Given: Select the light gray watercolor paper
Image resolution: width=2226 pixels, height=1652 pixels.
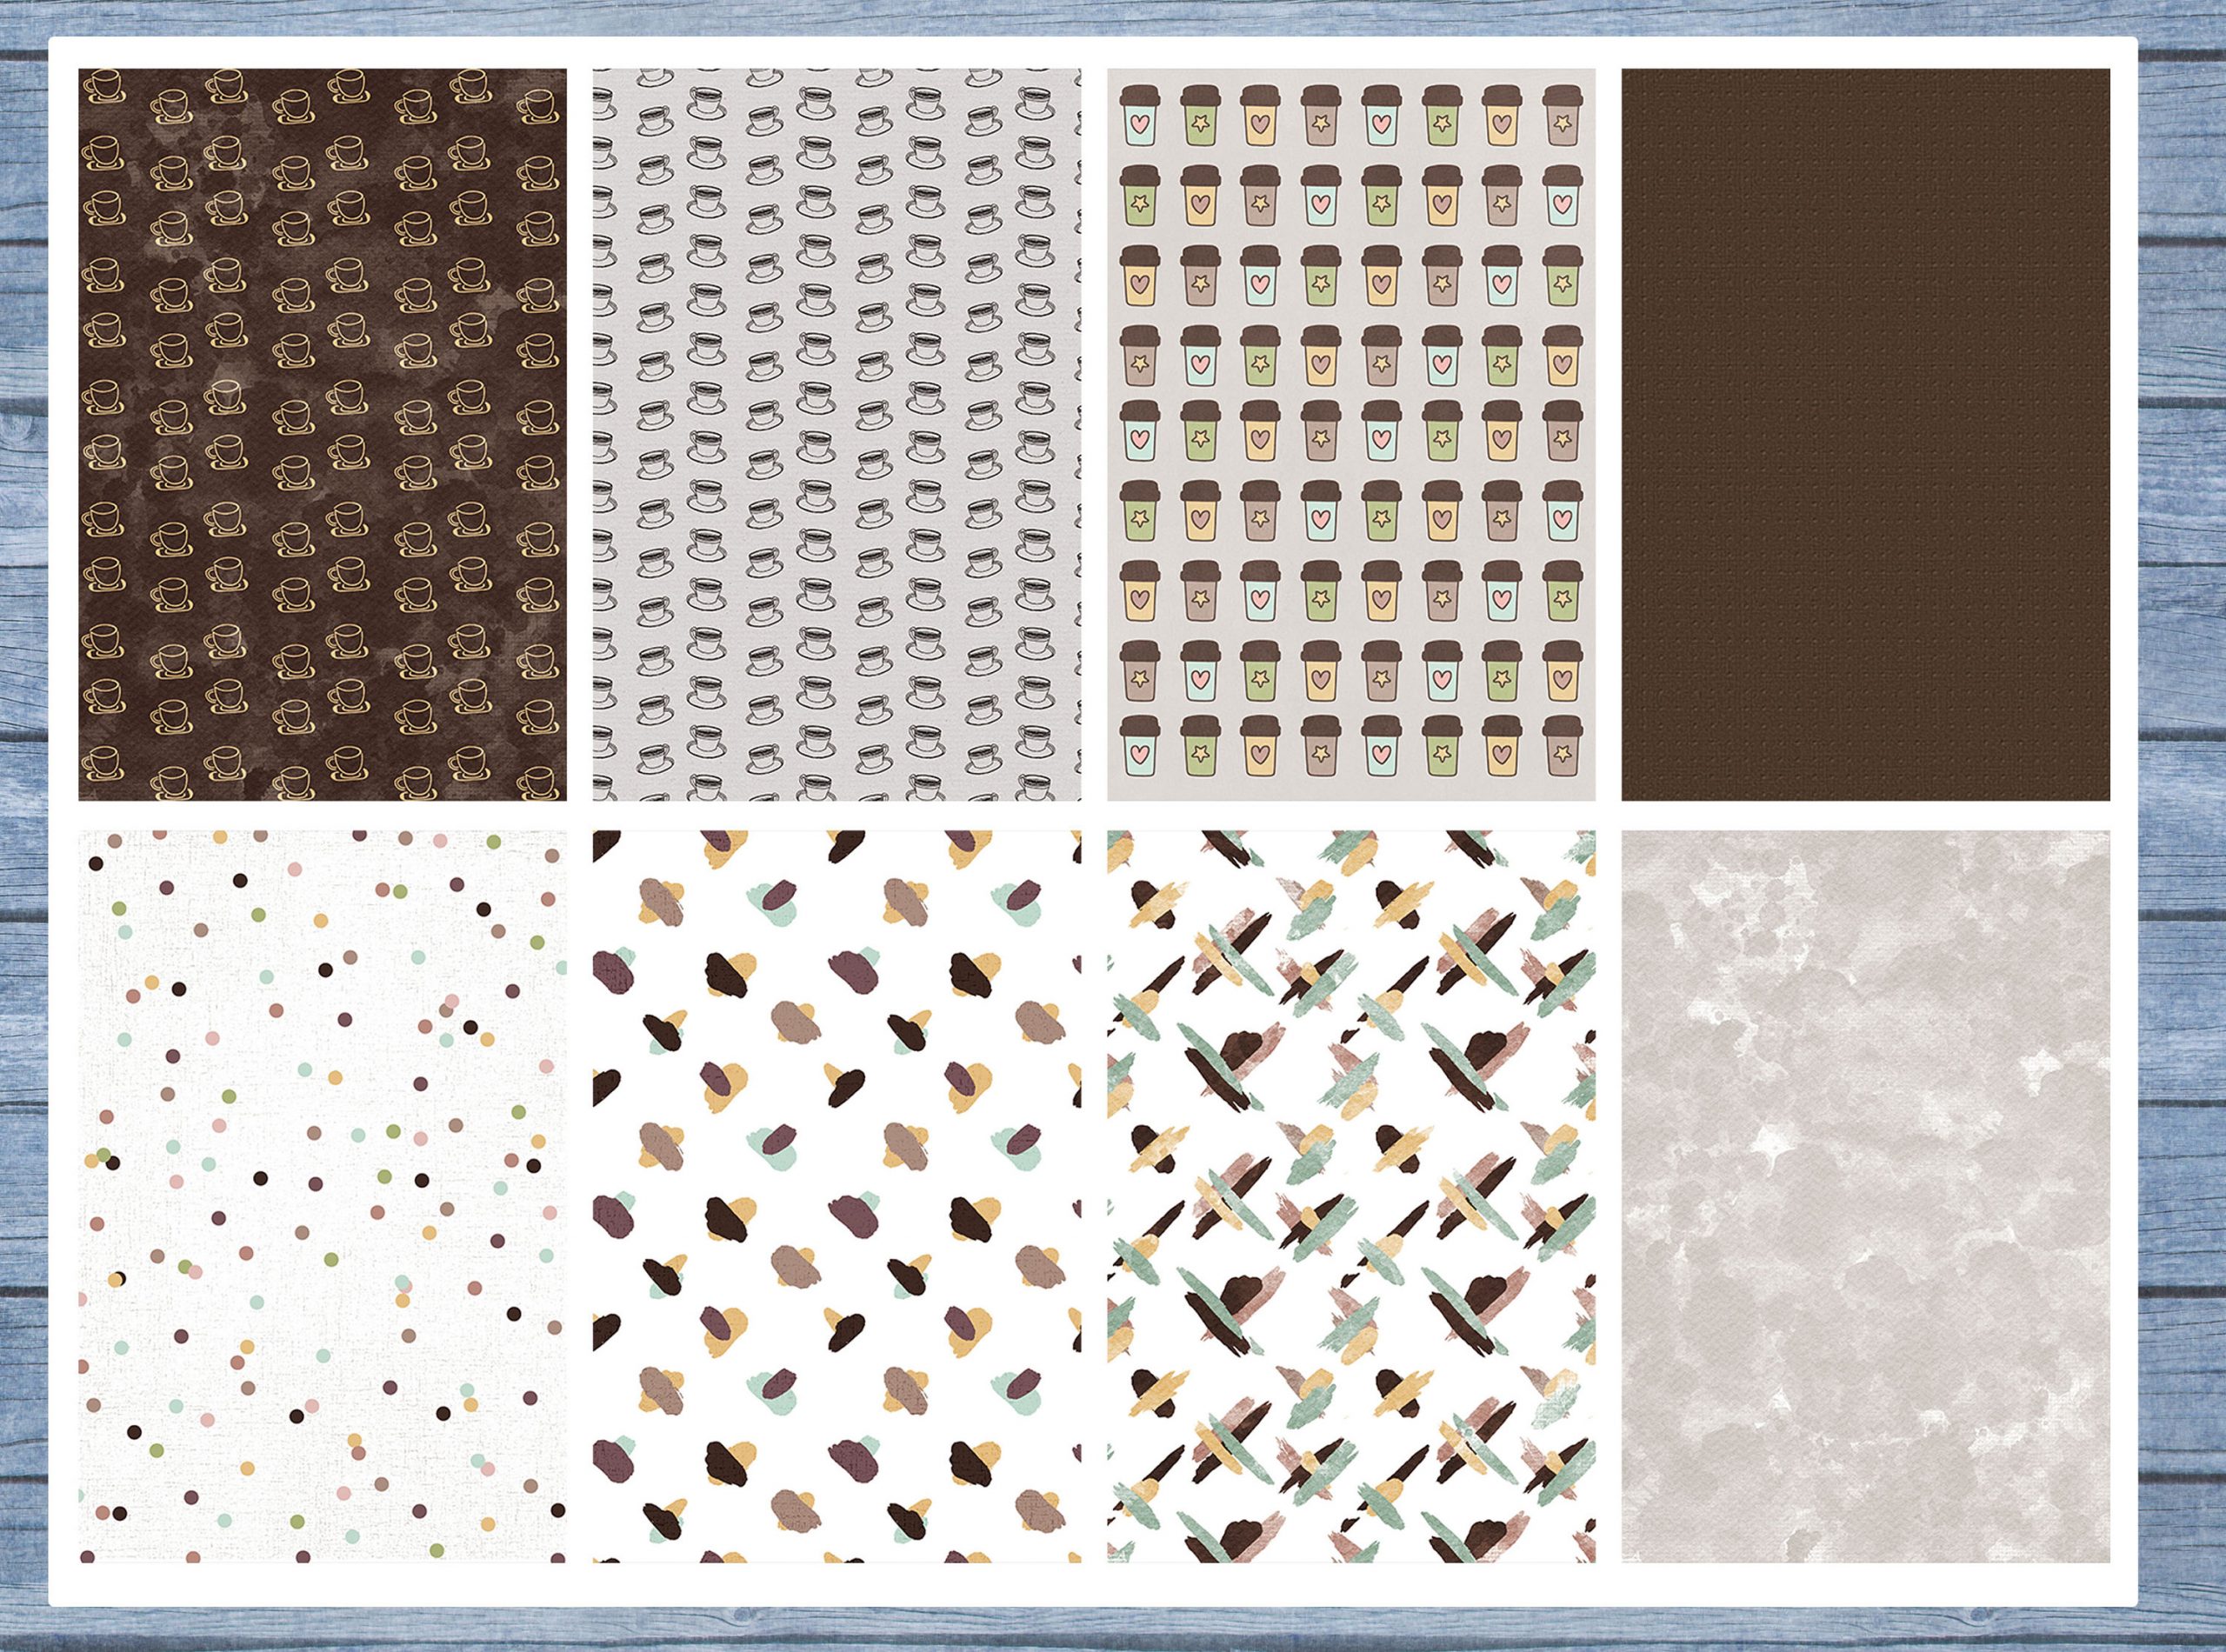Looking at the screenshot, I should [1865, 1196].
